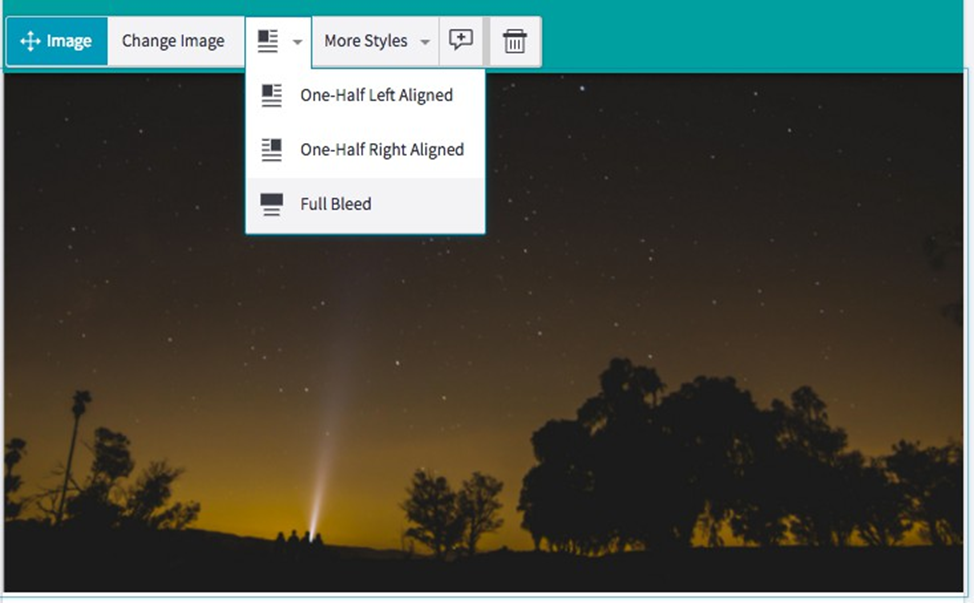Click the Full Bleed layout icon

[x=271, y=204]
